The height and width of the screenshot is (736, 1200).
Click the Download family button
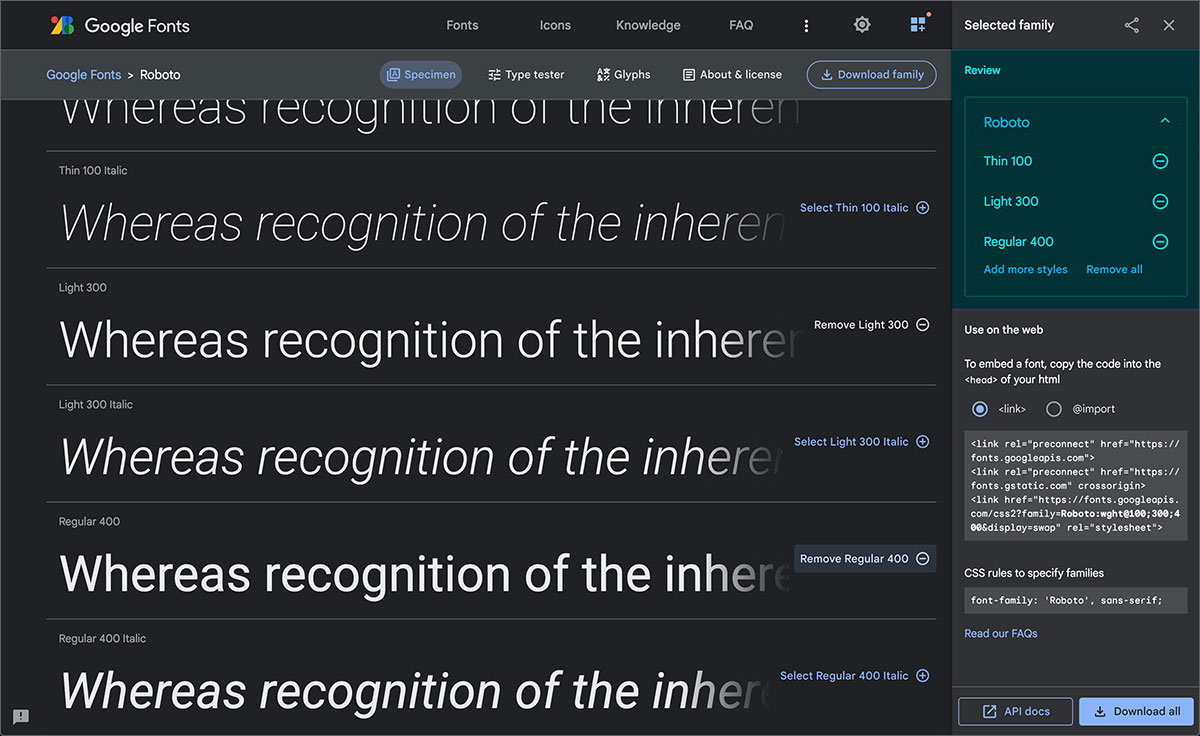pyautogui.click(x=871, y=75)
